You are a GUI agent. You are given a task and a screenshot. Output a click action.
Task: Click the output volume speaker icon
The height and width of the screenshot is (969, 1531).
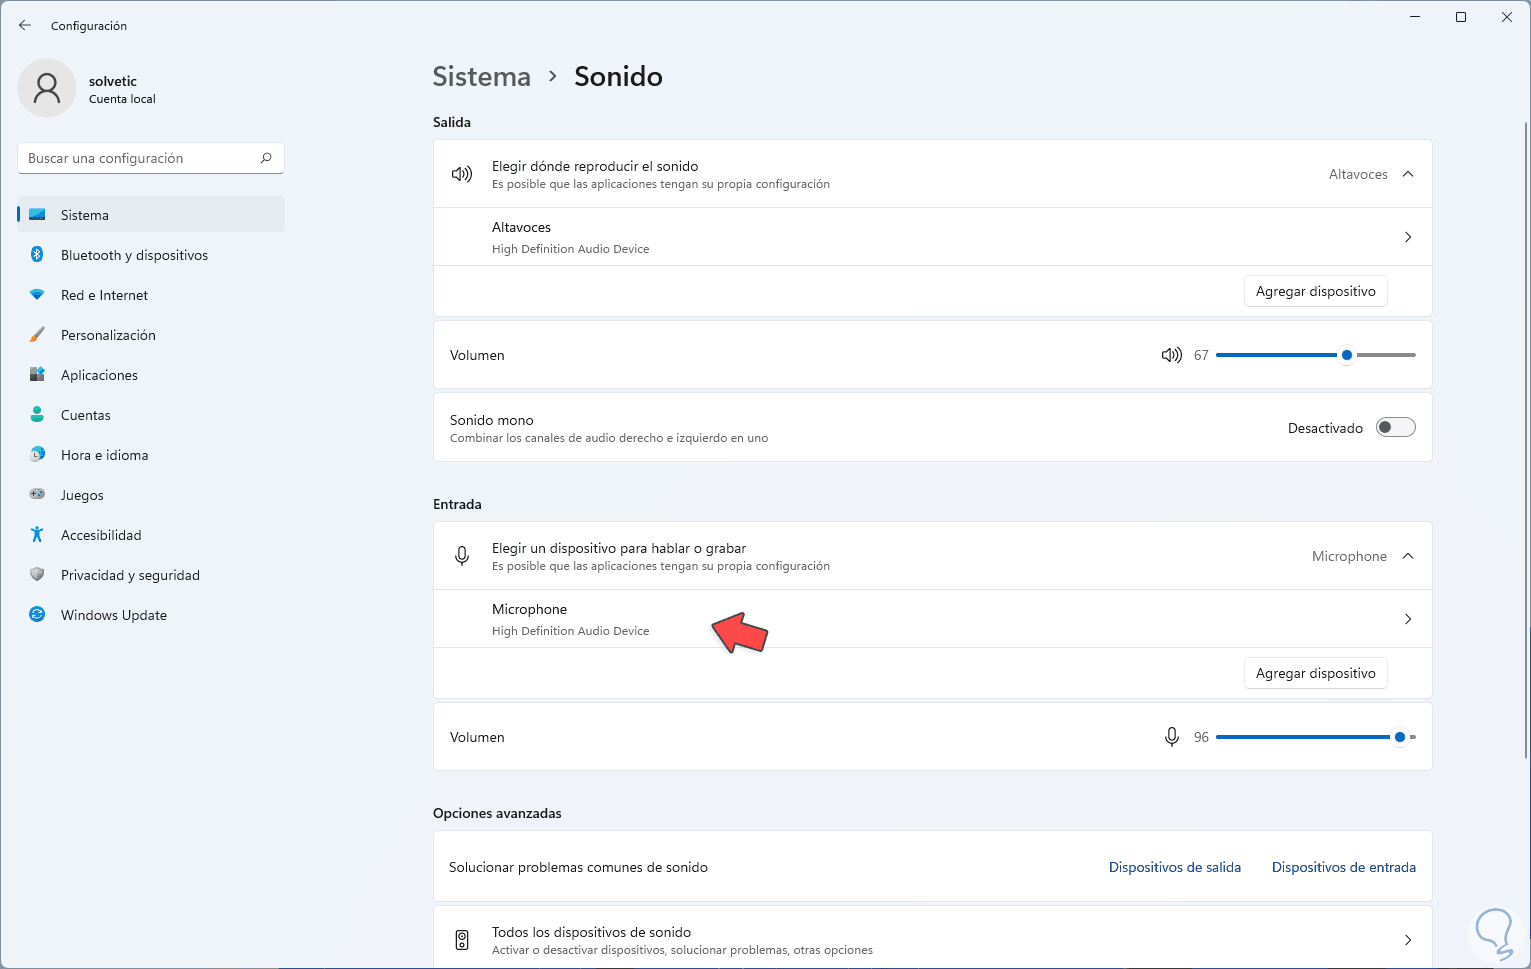[x=1171, y=355]
